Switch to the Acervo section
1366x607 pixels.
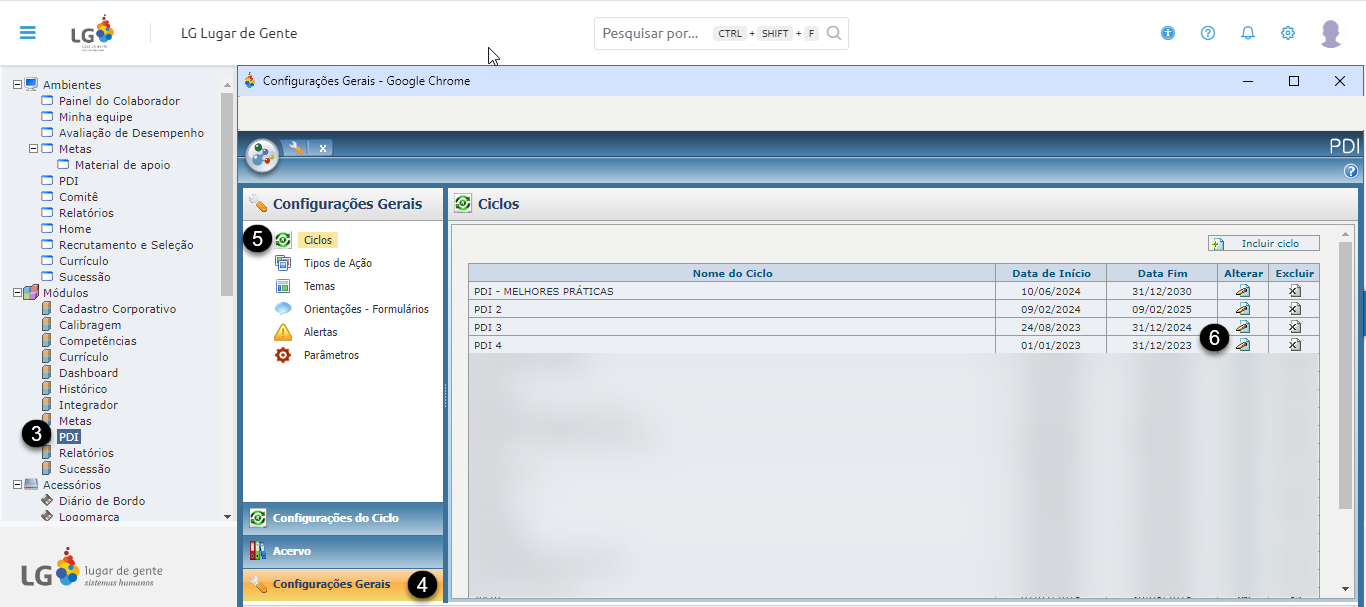[x=291, y=551]
